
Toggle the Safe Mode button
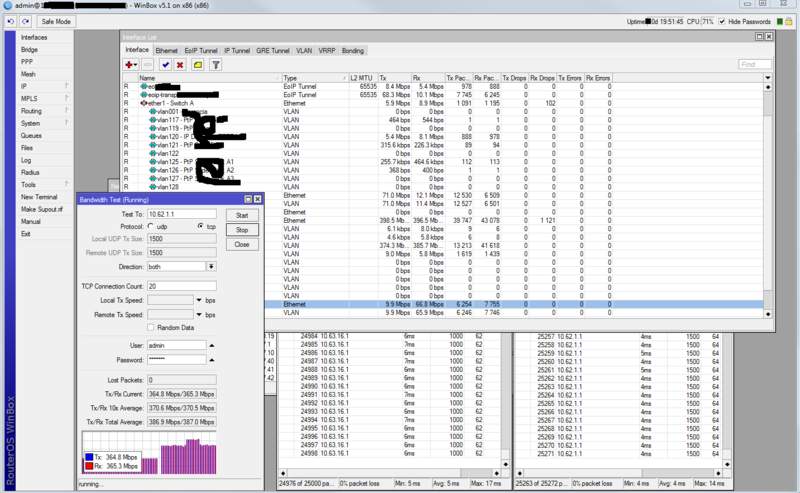point(56,21)
